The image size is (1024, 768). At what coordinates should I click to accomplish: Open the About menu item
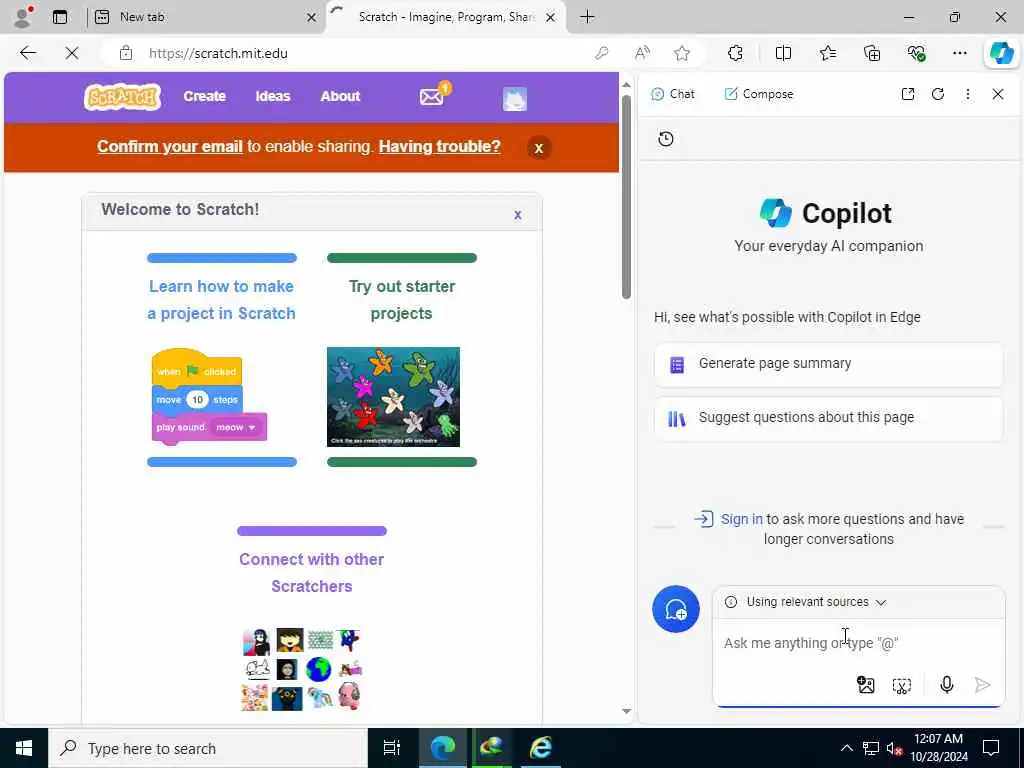tap(340, 97)
